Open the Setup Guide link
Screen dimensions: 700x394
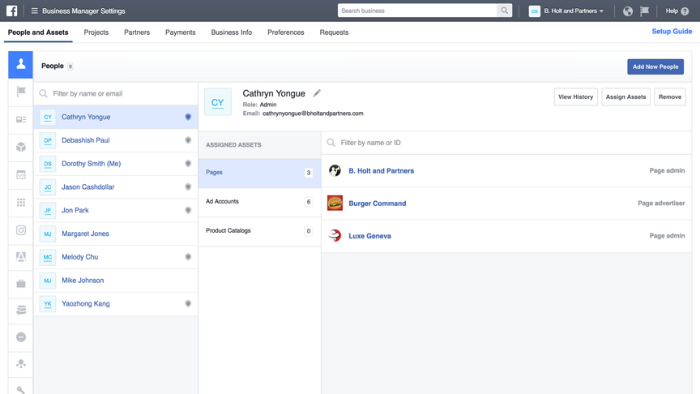point(672,31)
